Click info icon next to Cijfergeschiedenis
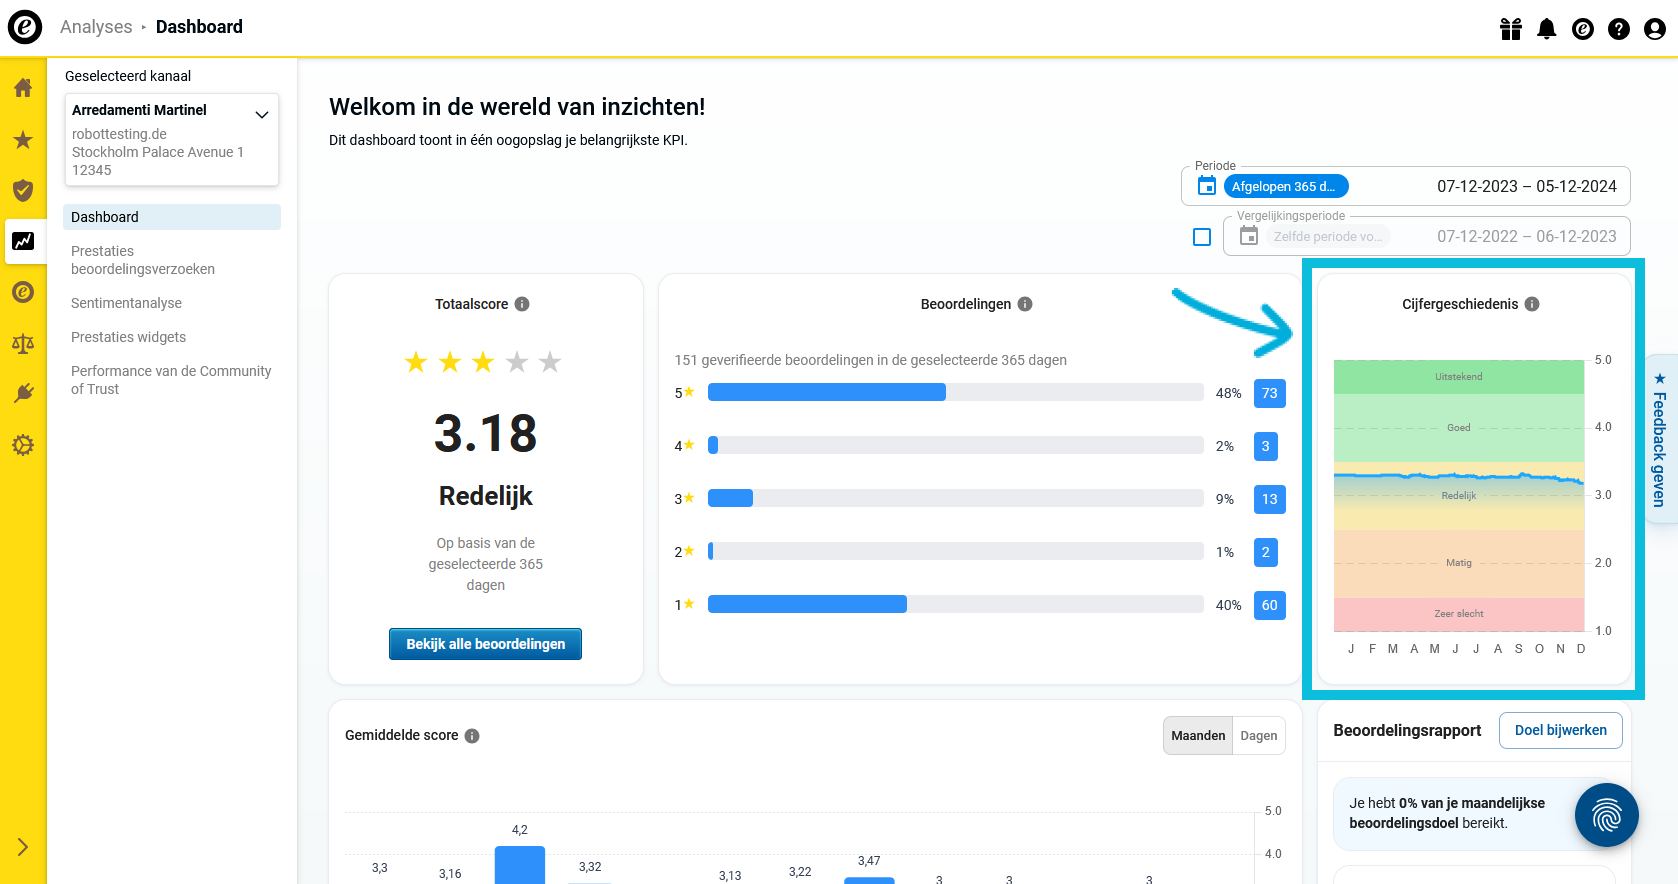This screenshot has height=884, width=1678. tap(1532, 304)
